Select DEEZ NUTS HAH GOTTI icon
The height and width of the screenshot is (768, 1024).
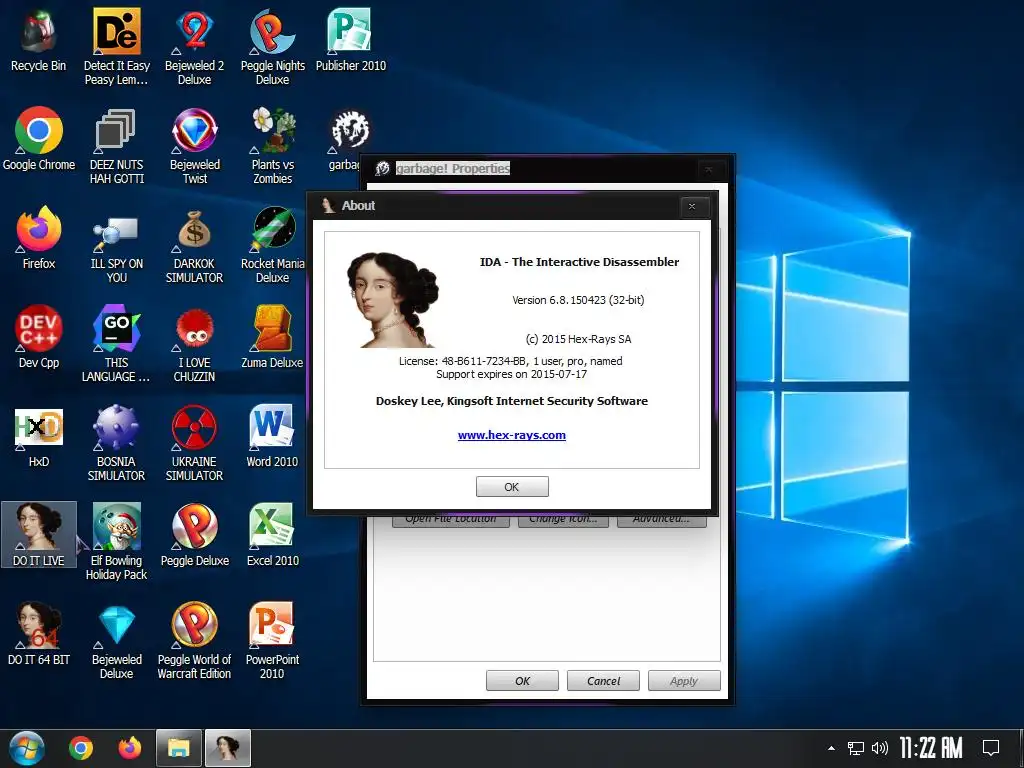tap(116, 146)
